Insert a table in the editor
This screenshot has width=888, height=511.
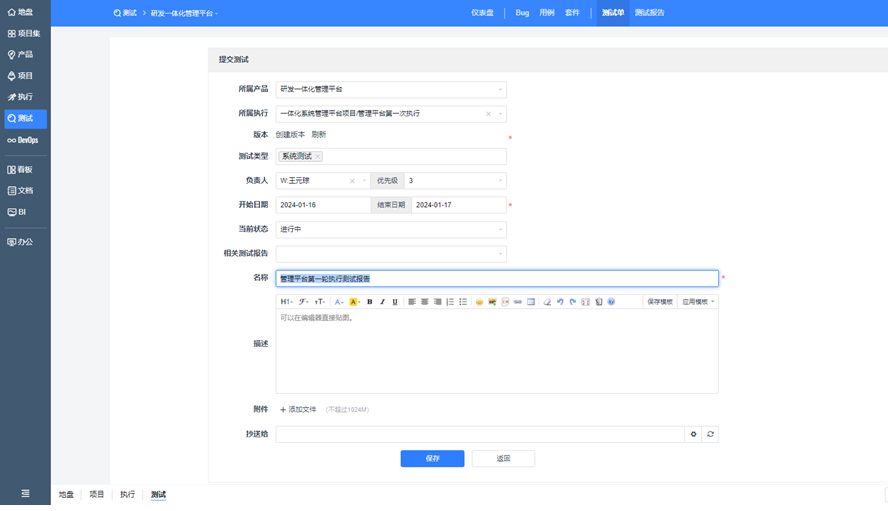tap(531, 302)
